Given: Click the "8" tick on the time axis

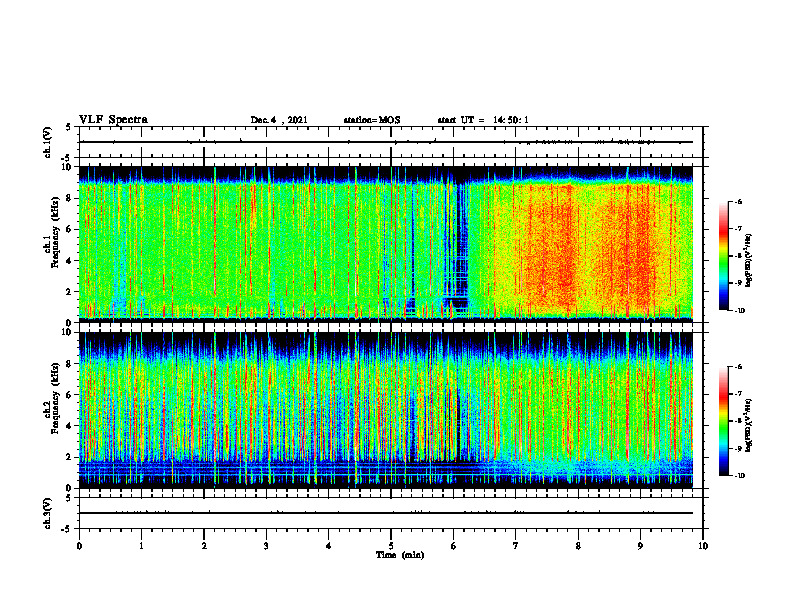Looking at the screenshot, I should click(578, 546).
